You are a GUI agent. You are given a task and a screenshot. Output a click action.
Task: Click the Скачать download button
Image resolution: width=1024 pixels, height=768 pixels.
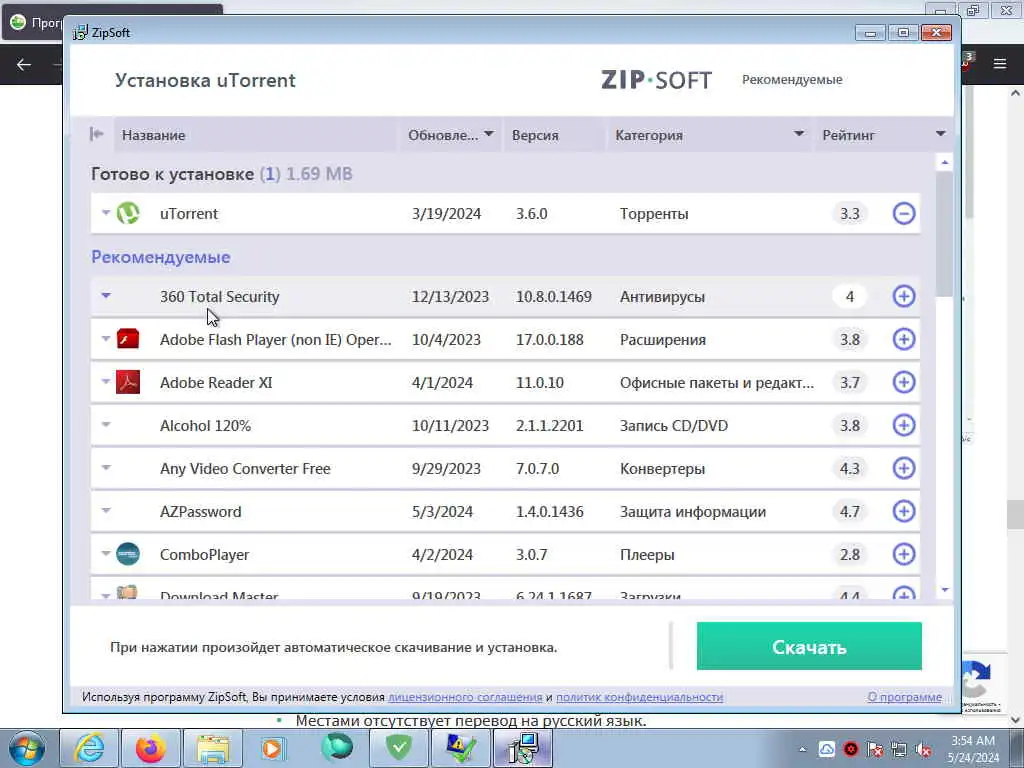click(x=809, y=646)
